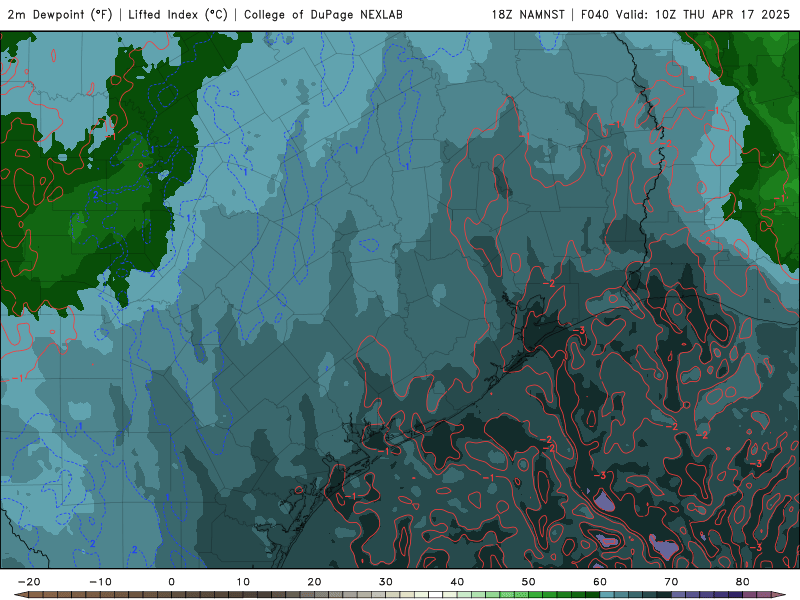Click the '60' color scale label
Screen dimensions: 800x600
click(600, 582)
